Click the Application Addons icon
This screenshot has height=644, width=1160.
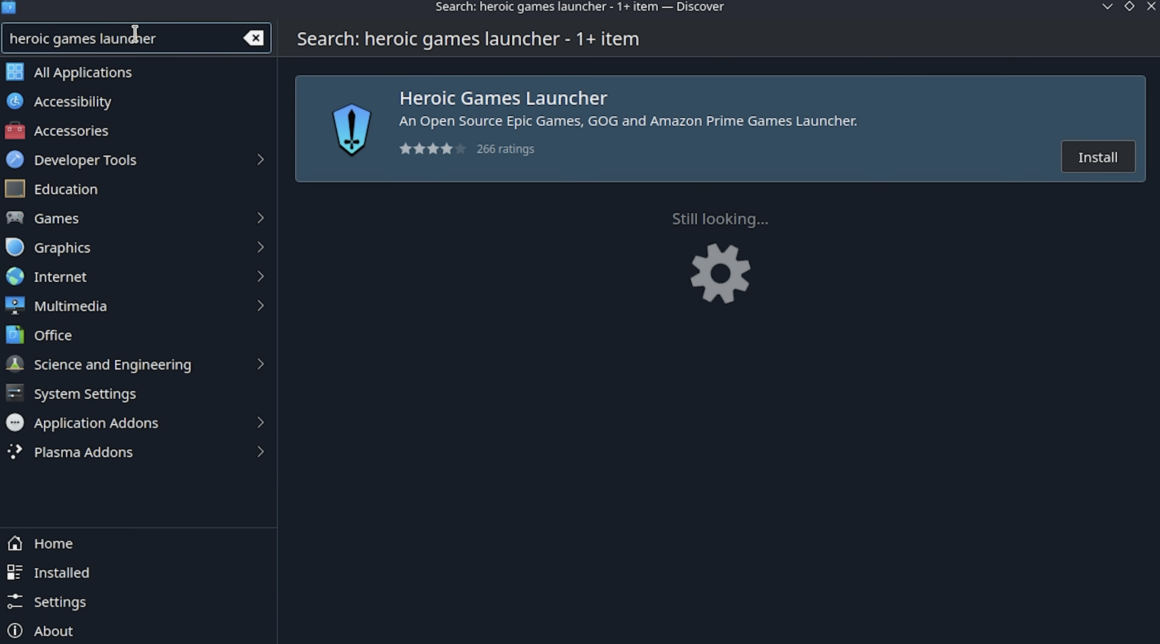15,423
